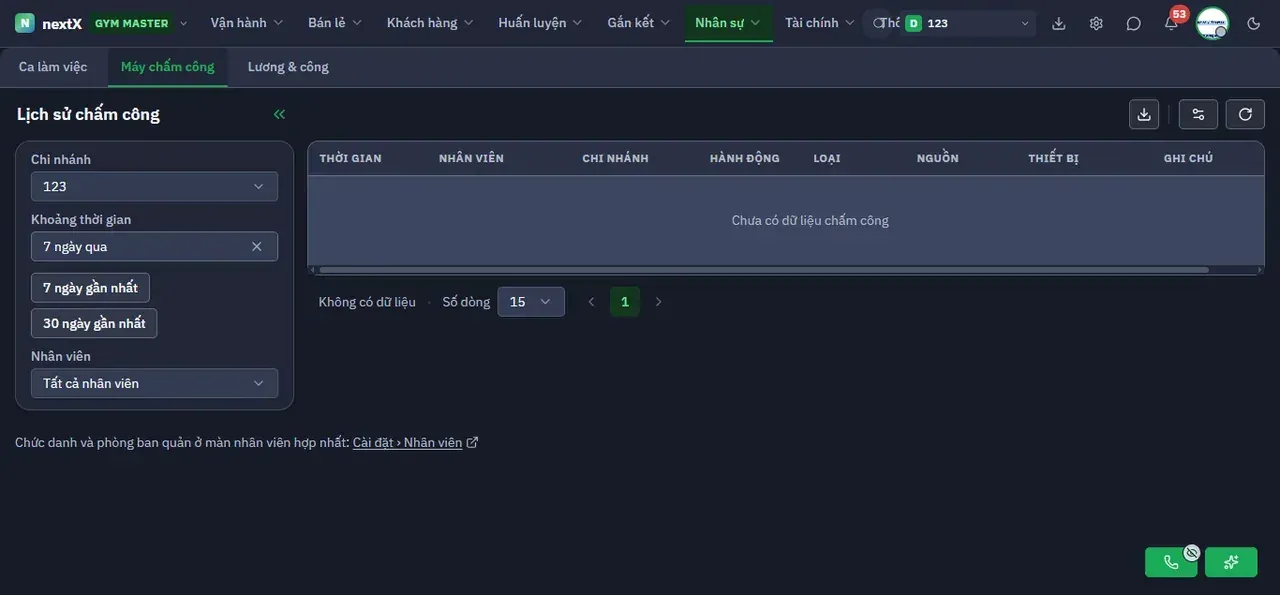Go to the next page arrow

coord(658,302)
